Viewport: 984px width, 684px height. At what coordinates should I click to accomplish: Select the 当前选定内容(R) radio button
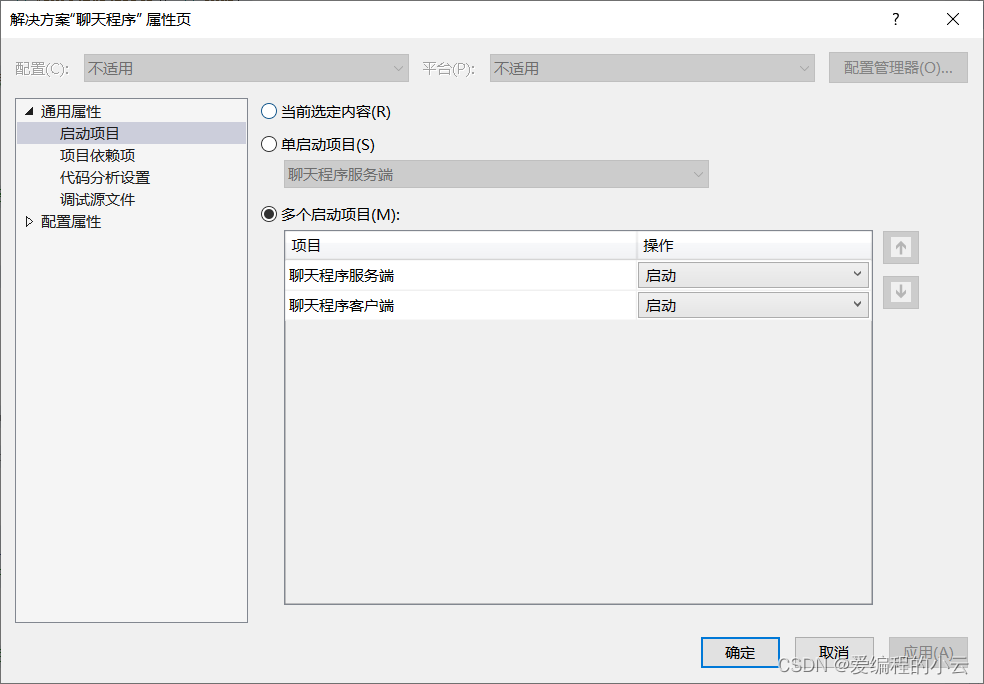[x=269, y=112]
